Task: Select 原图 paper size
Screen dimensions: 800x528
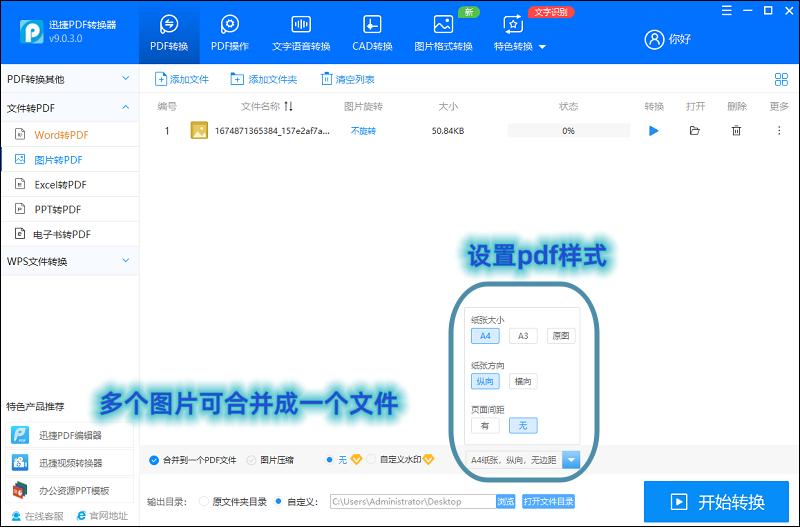Action: click(561, 336)
